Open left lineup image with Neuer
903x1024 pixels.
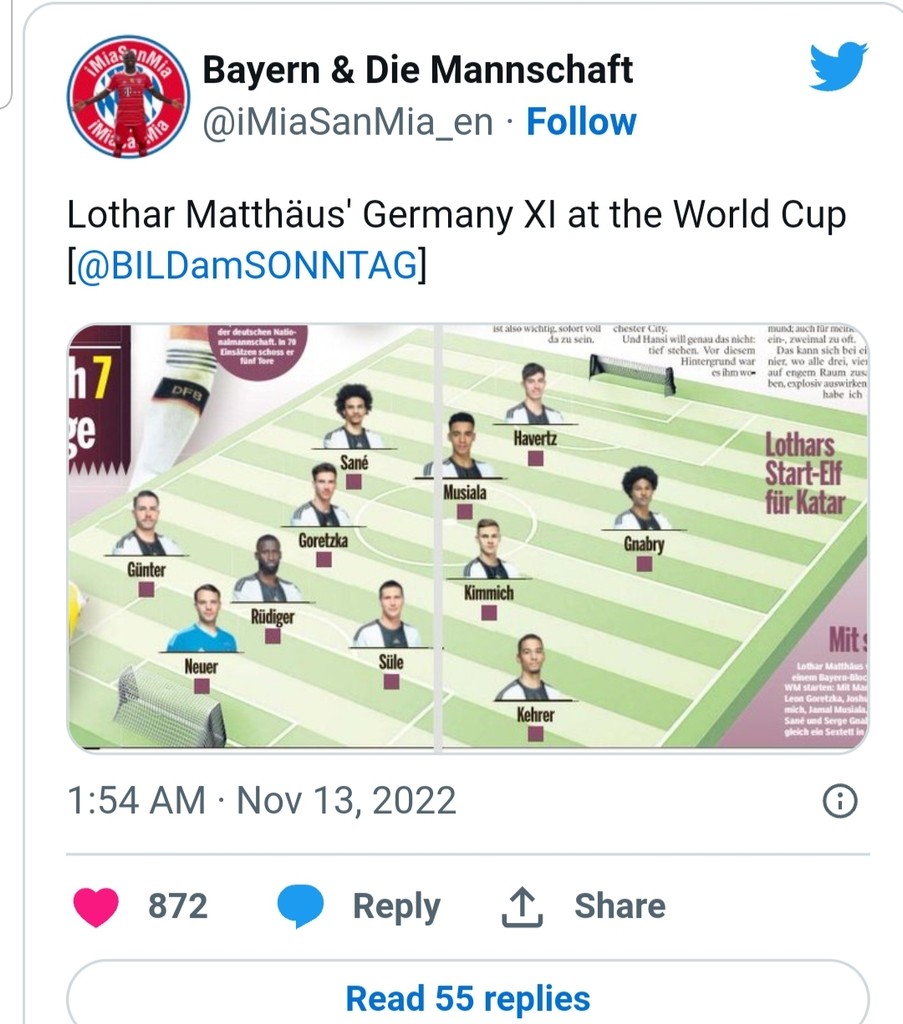[x=251, y=537]
